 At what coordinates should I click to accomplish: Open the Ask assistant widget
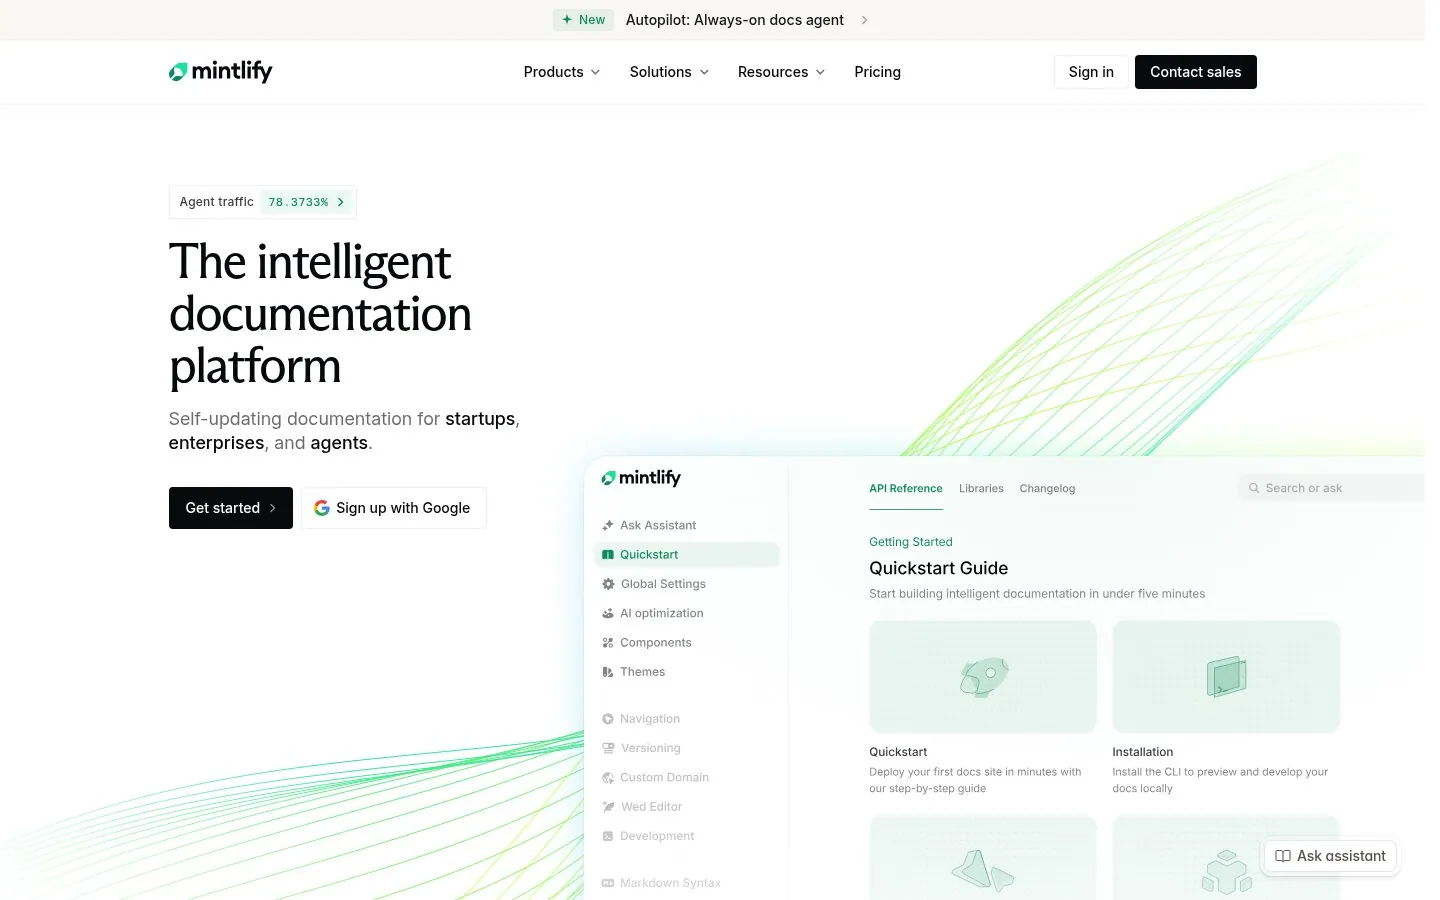[x=1330, y=856]
